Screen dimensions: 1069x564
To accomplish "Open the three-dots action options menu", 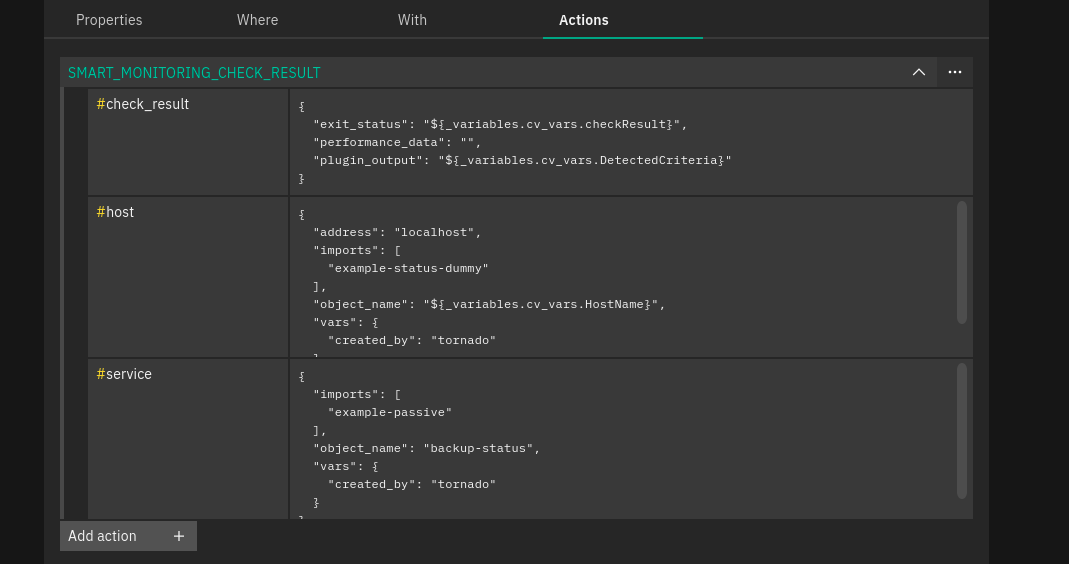I will (x=955, y=72).
